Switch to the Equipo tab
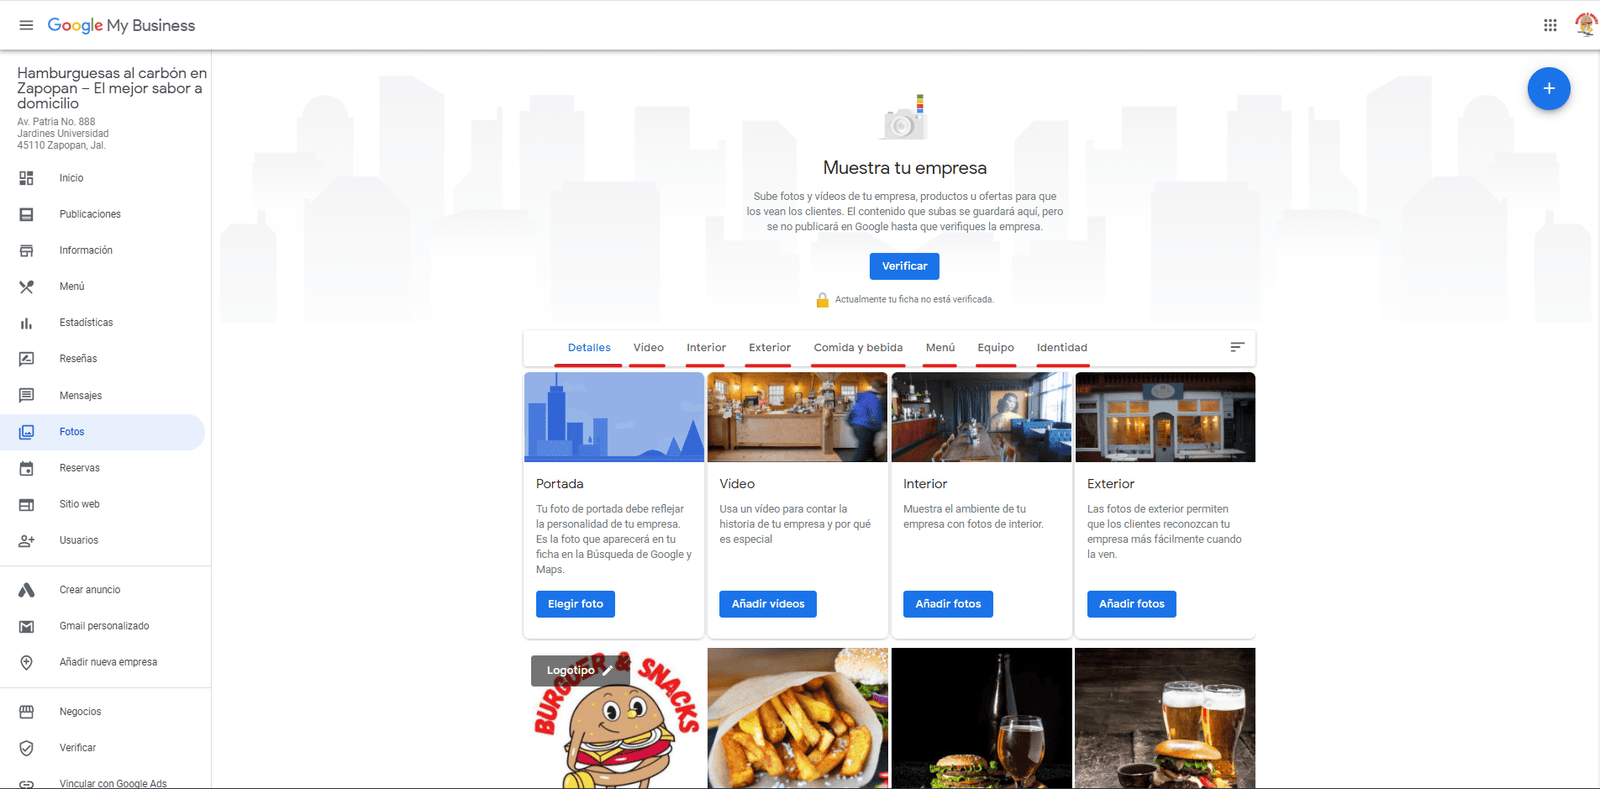 coord(996,348)
